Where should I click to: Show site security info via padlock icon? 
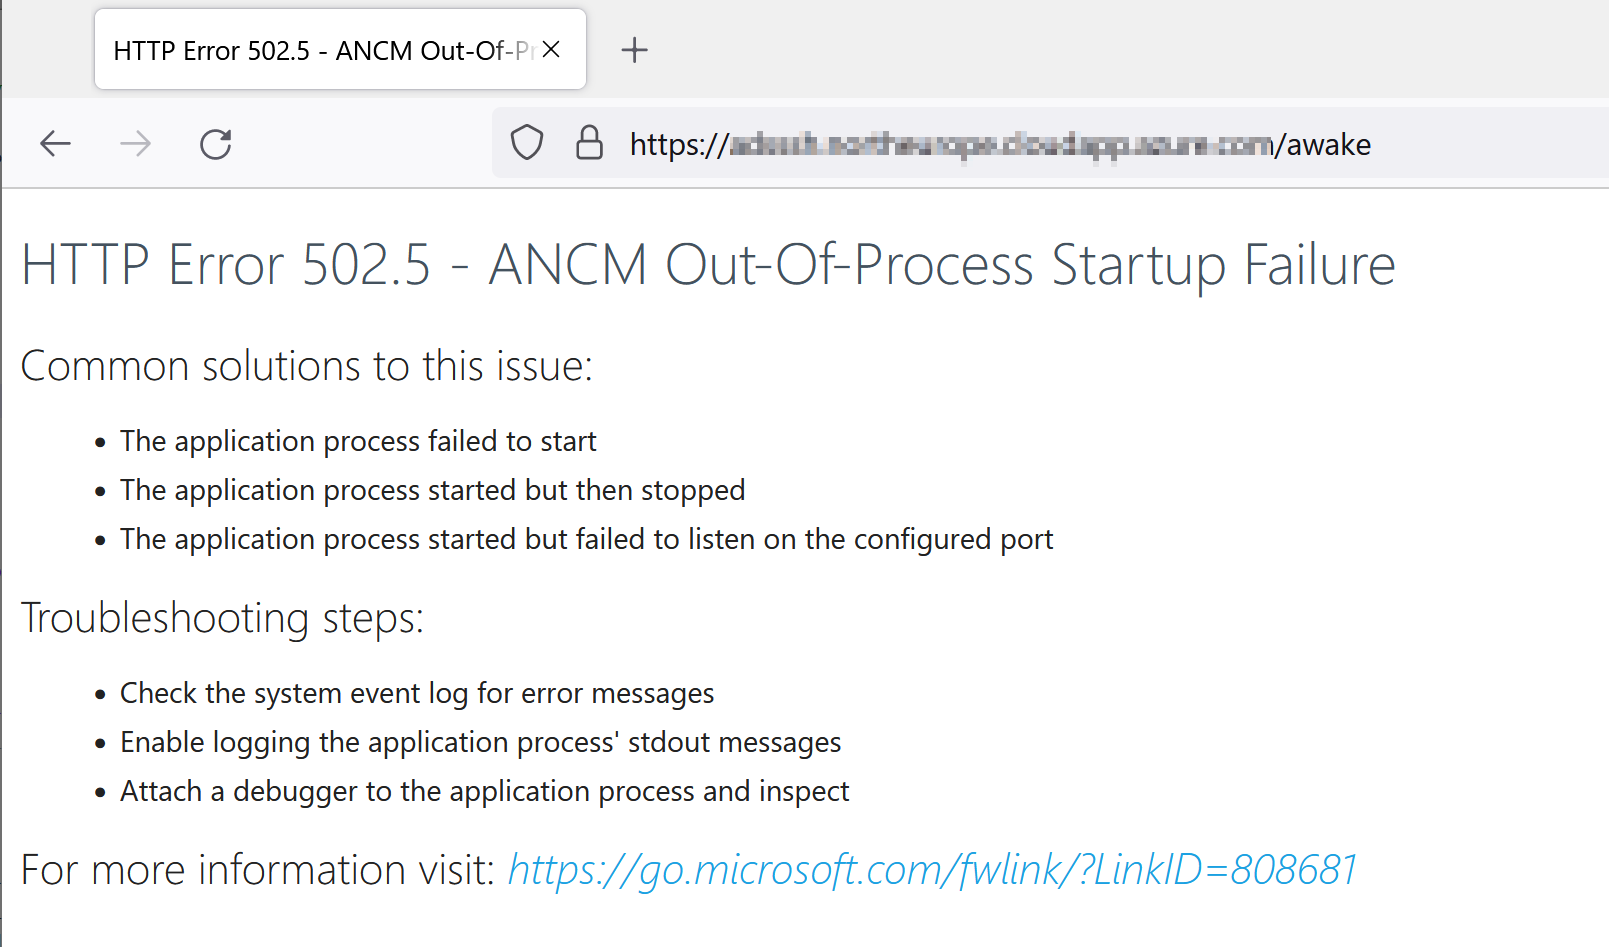click(590, 143)
